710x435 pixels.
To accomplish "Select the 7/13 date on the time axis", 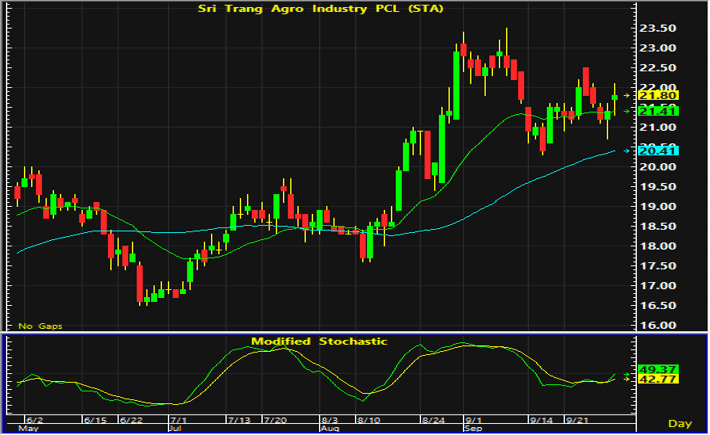I will [x=239, y=420].
